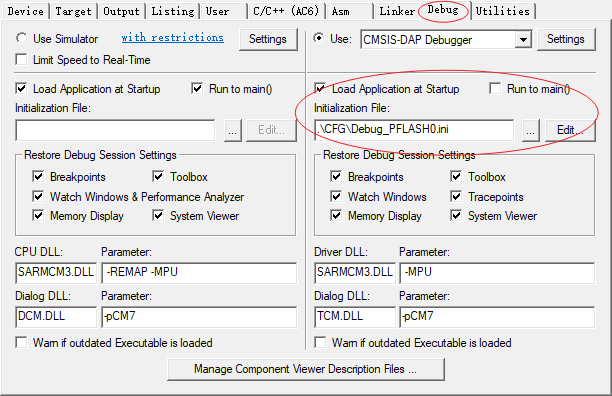Open simulator Settings button
This screenshot has width=612, height=396.
tap(268, 39)
